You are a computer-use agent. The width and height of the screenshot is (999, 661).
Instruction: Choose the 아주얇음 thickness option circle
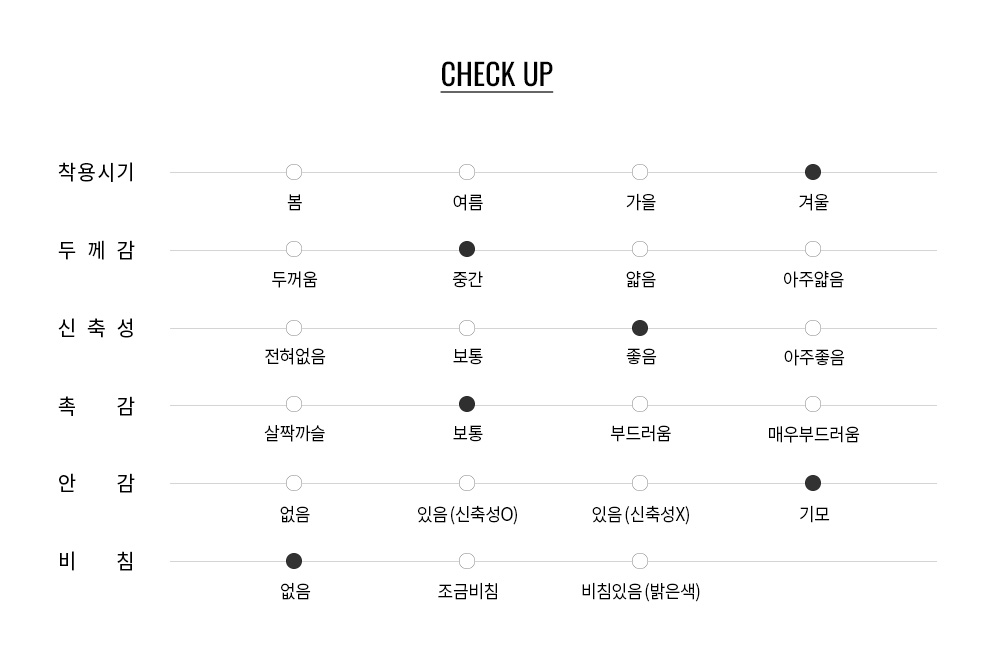click(x=813, y=249)
